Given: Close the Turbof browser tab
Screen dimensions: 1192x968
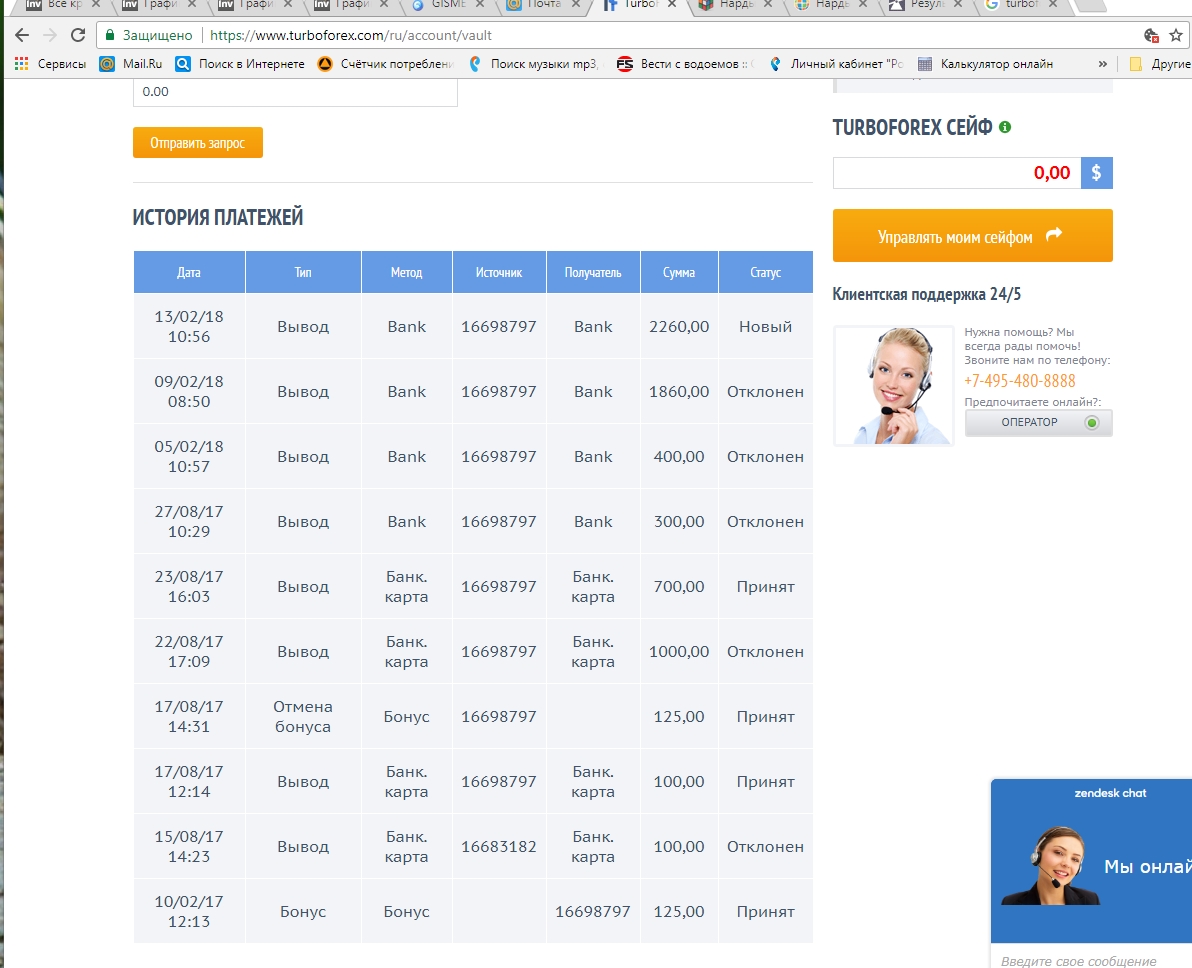Looking at the screenshot, I should coord(671,5).
